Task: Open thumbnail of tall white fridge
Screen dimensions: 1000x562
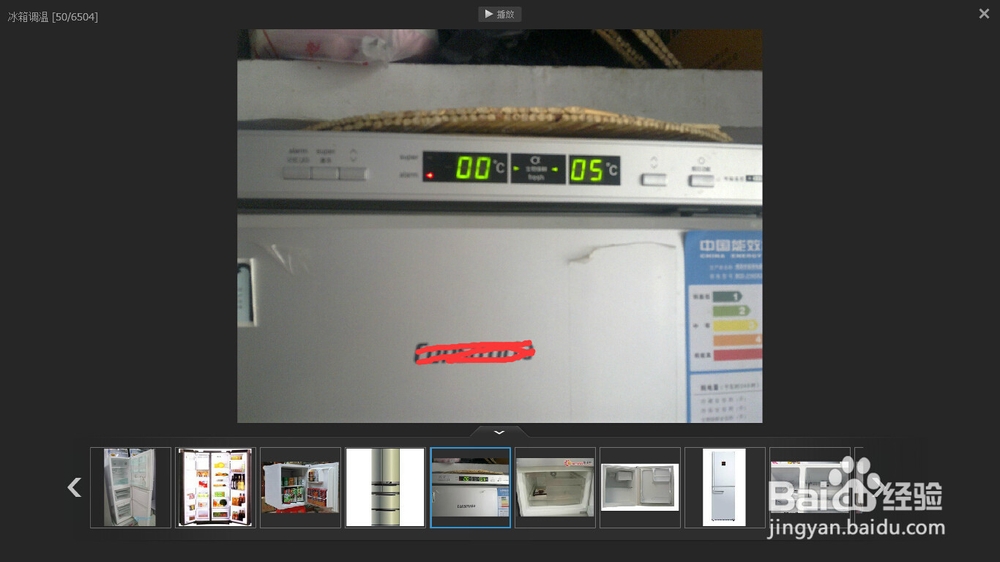Action: pos(724,487)
